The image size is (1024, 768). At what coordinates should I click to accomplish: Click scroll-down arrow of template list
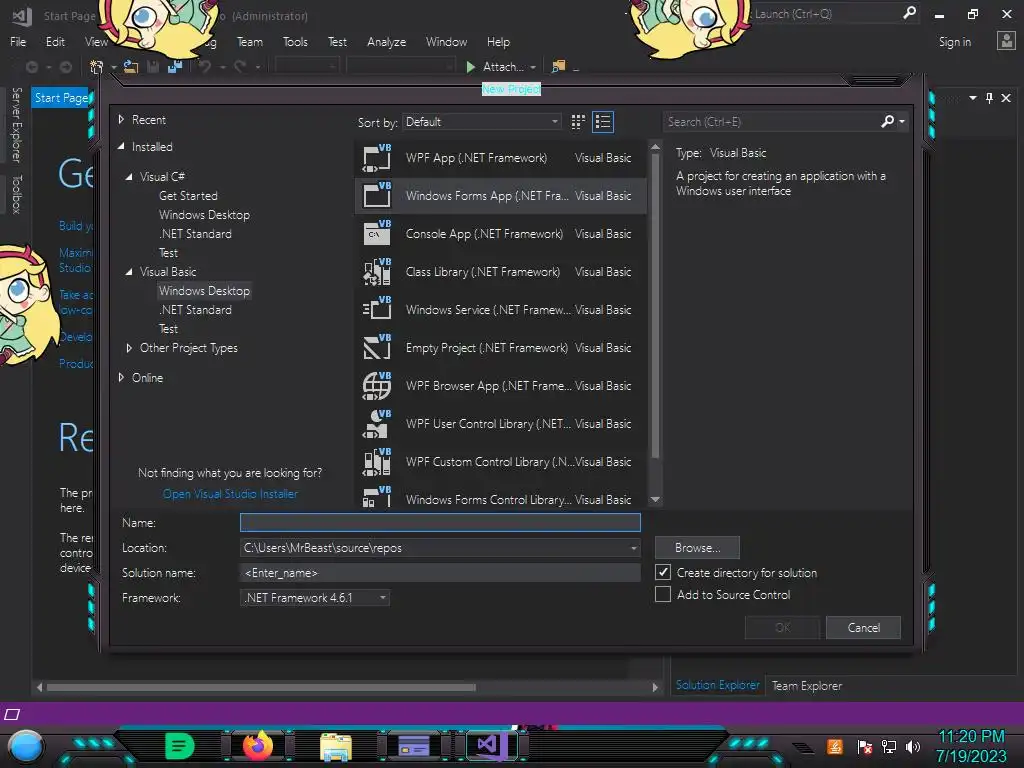click(x=655, y=500)
